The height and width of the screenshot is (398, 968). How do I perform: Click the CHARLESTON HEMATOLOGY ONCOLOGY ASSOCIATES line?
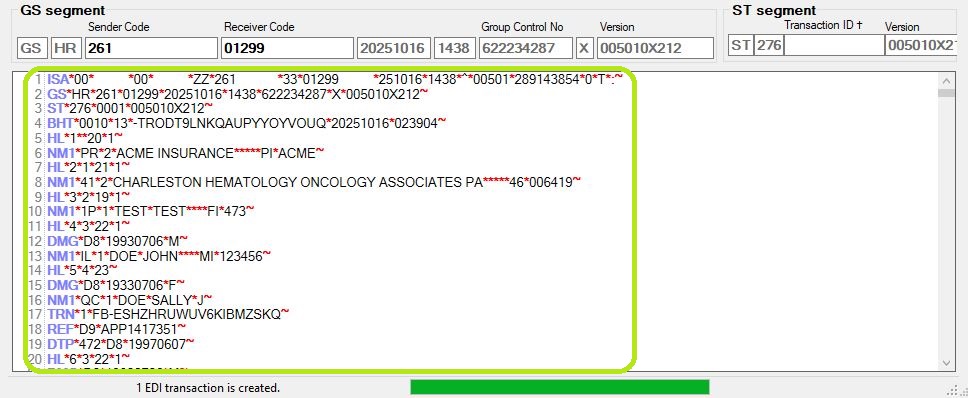click(314, 182)
